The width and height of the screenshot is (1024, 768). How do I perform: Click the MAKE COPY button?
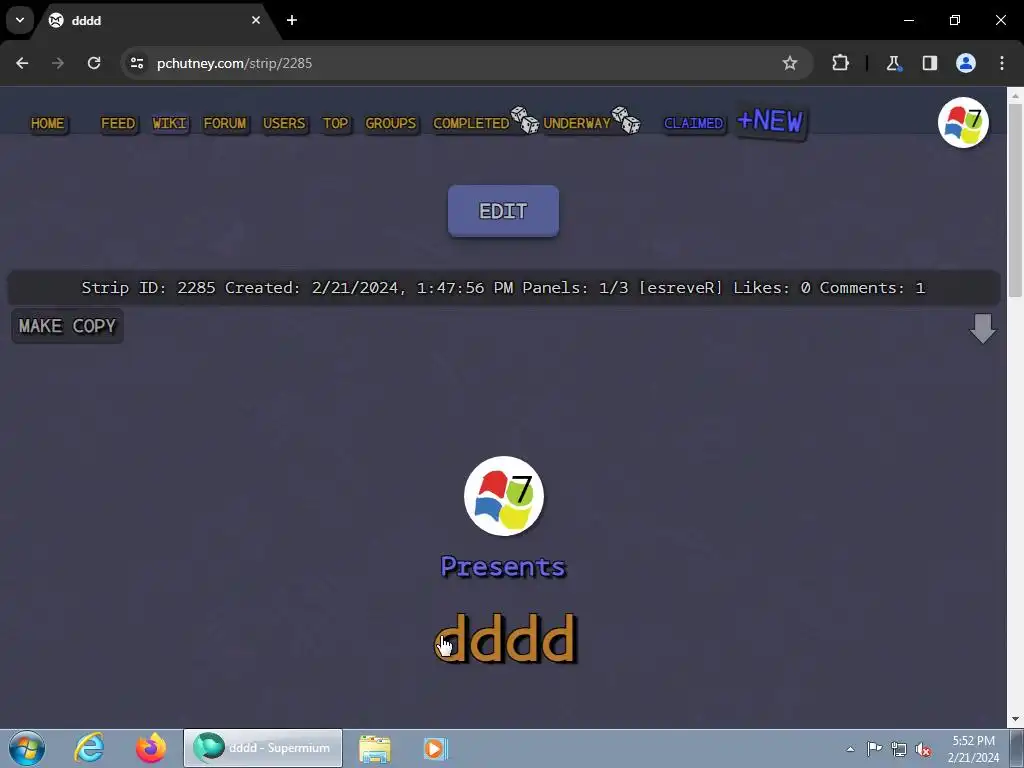coord(67,326)
